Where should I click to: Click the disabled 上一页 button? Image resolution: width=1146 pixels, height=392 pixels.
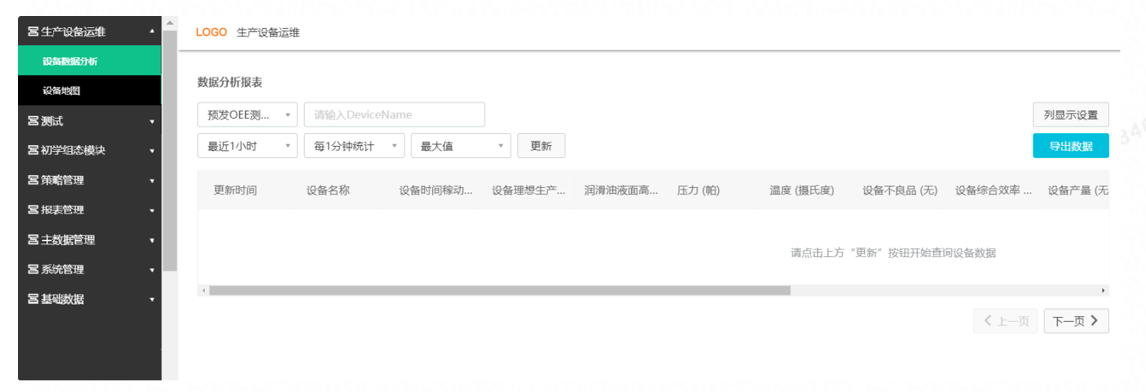click(x=1006, y=321)
